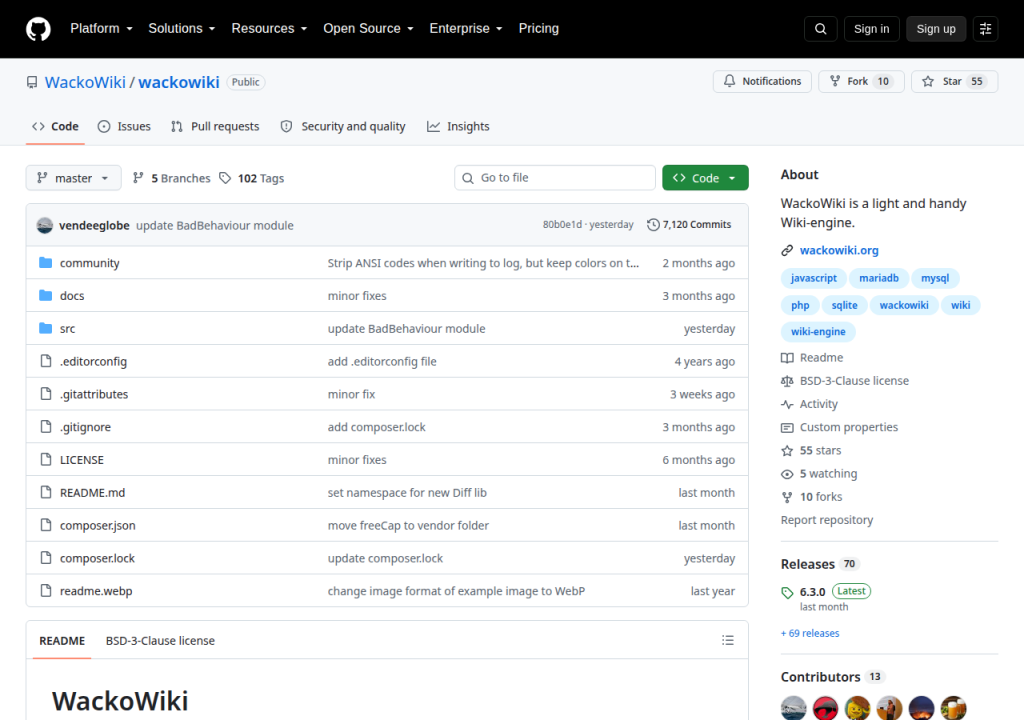Click the GitHub Octocat logo

coord(38,29)
